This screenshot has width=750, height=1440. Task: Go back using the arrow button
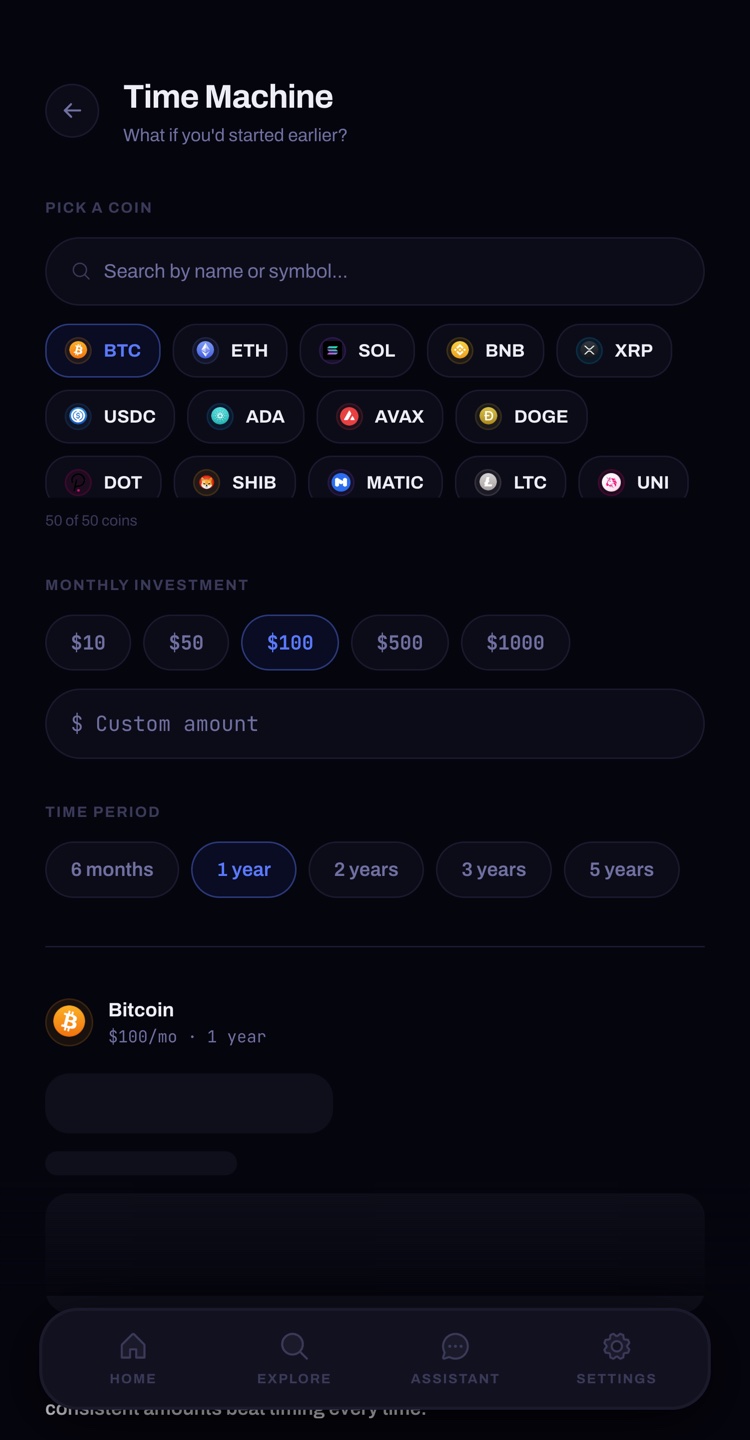[72, 110]
